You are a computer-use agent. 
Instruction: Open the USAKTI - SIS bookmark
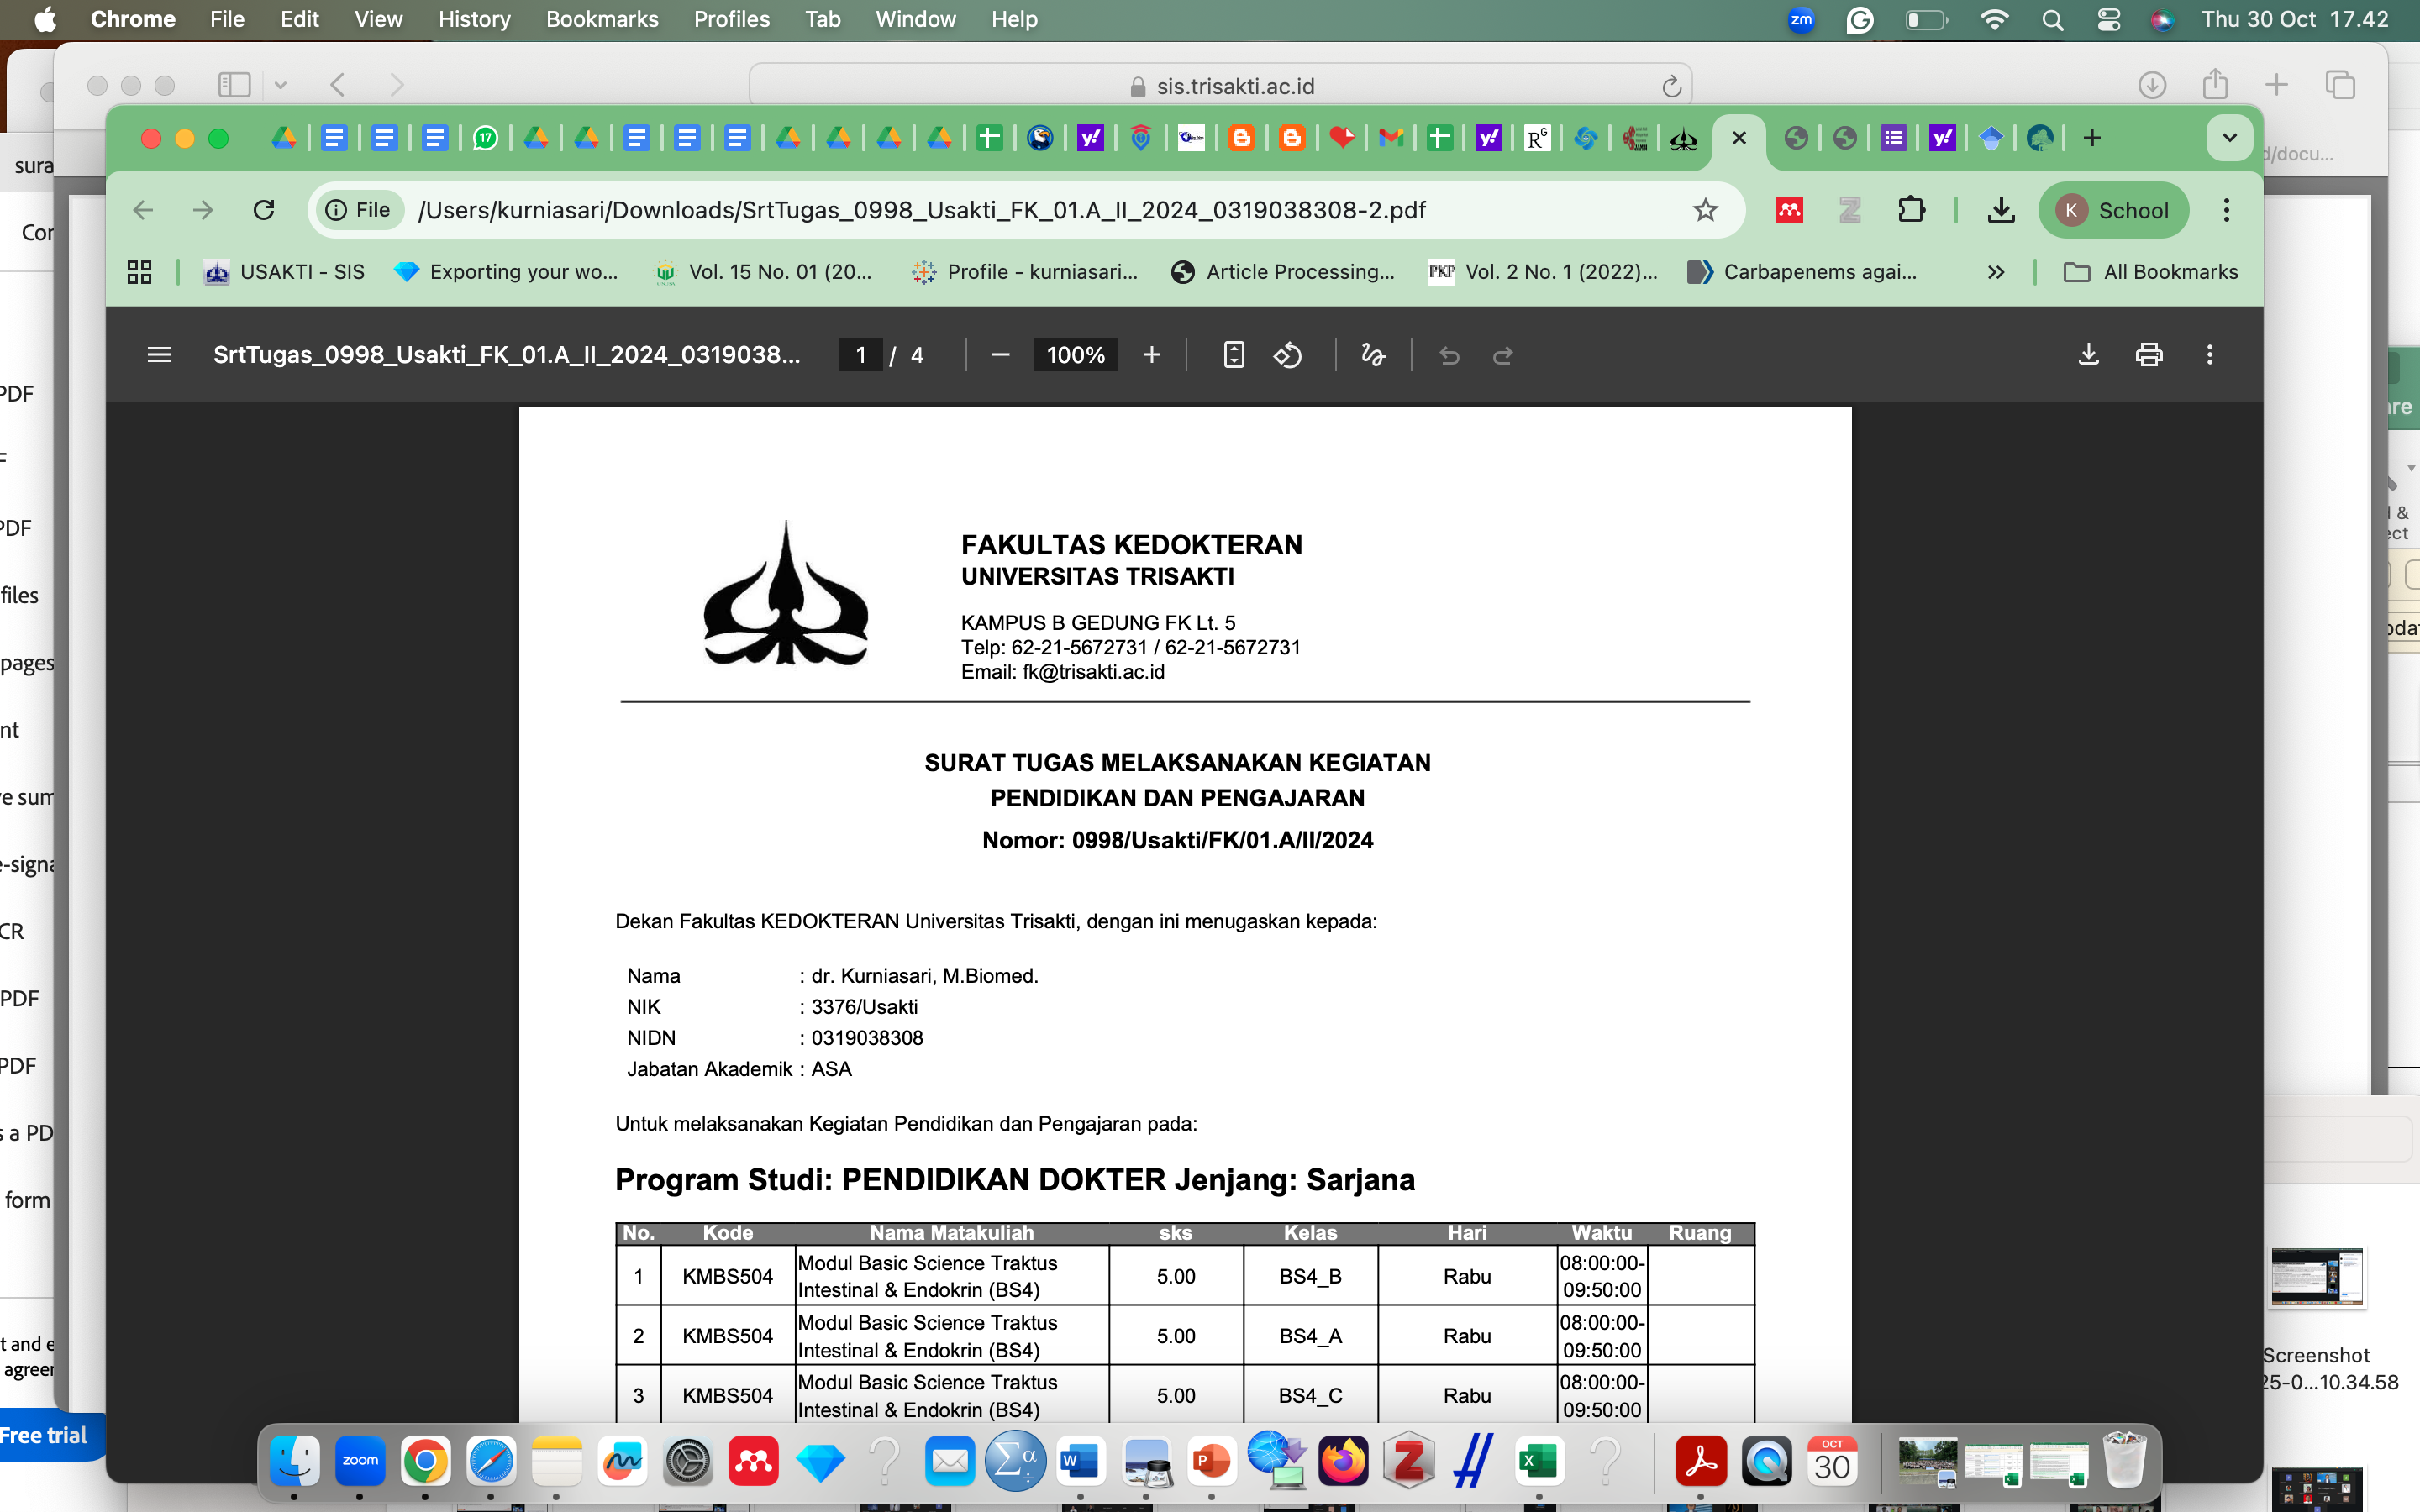pos(284,272)
